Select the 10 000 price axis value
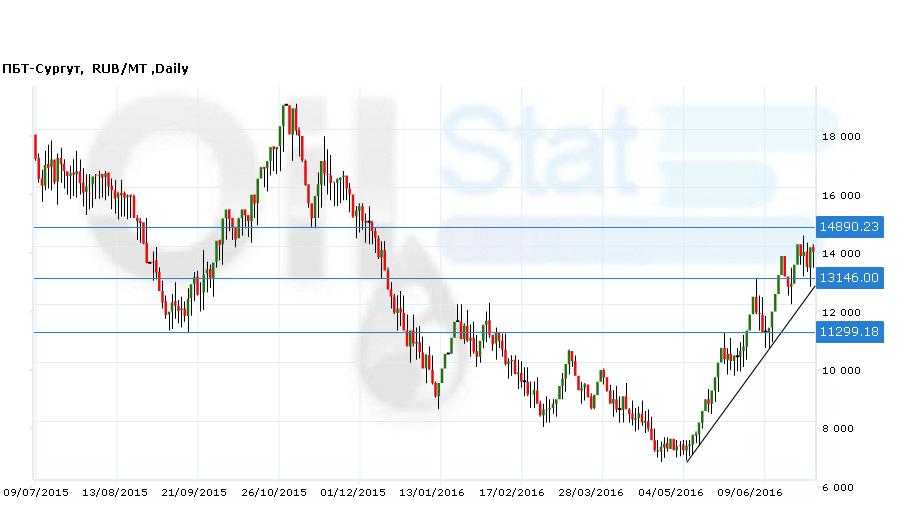 point(841,371)
